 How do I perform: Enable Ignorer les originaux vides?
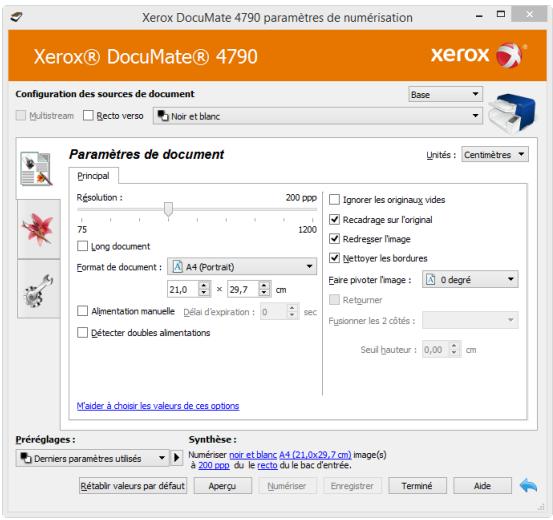334,200
